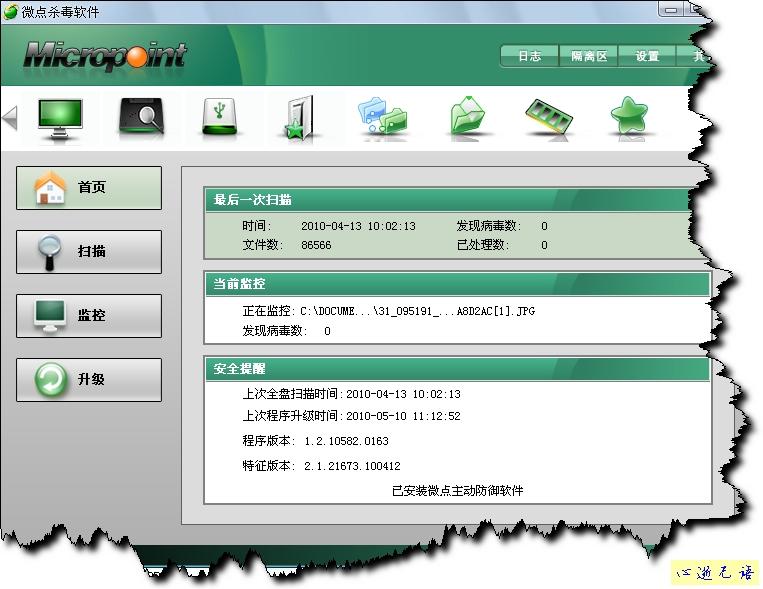Open the 首页 home page button
This screenshot has width=763, height=589.
[x=89, y=188]
